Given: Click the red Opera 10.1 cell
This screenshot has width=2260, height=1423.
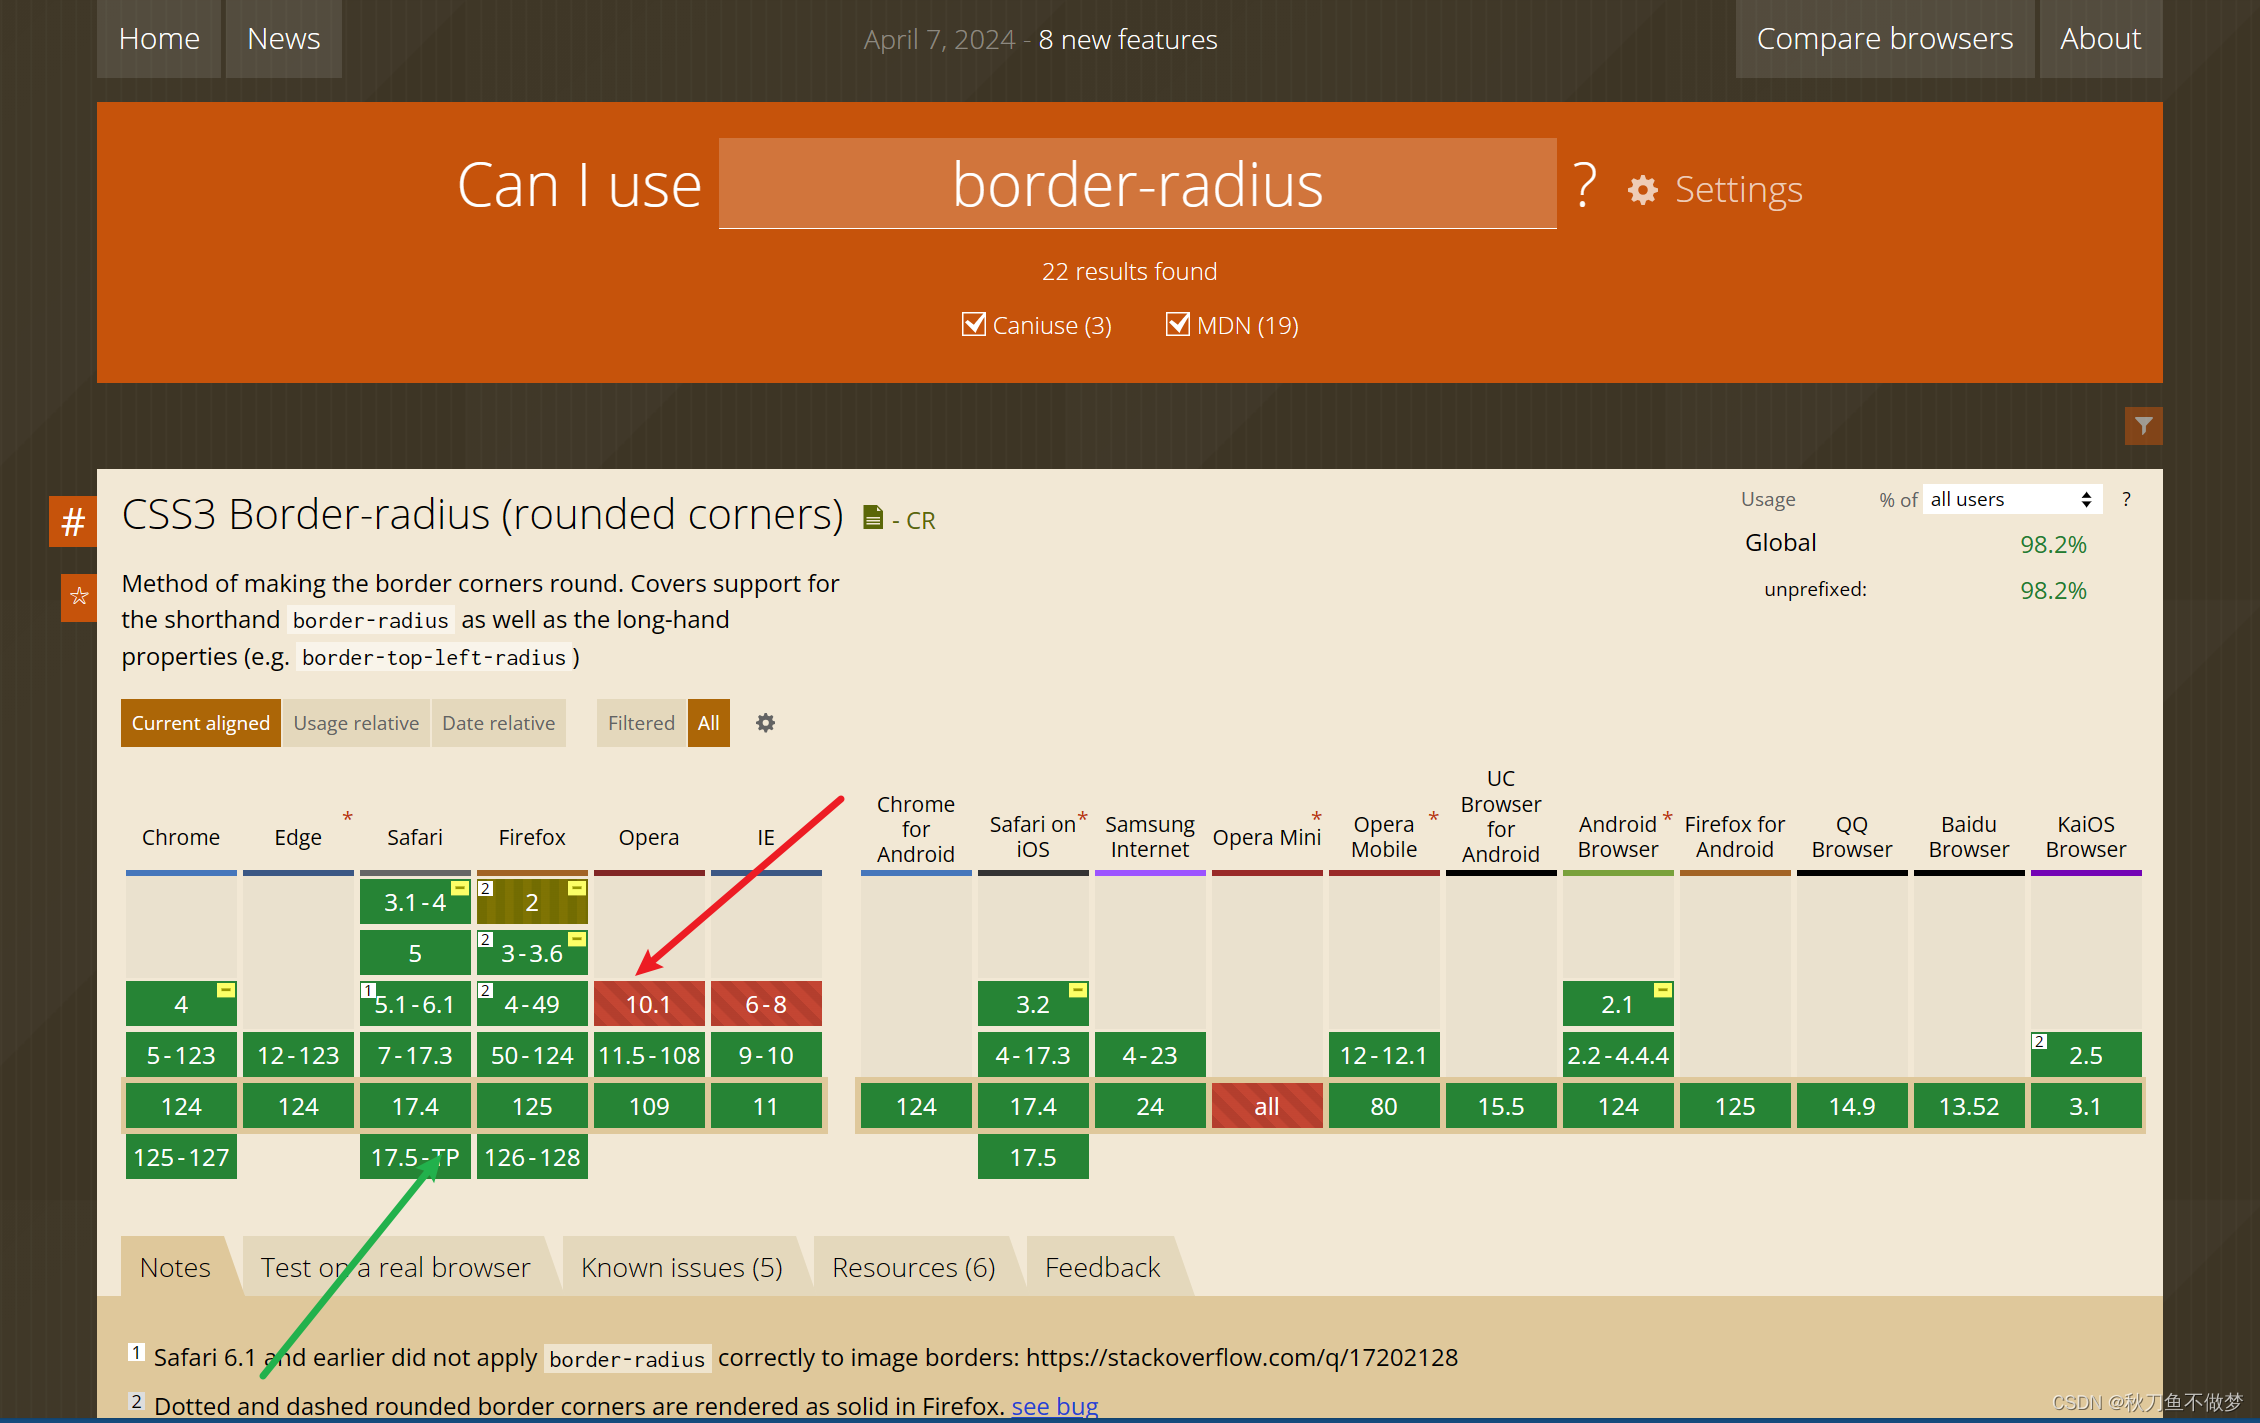Looking at the screenshot, I should pyautogui.click(x=648, y=1004).
